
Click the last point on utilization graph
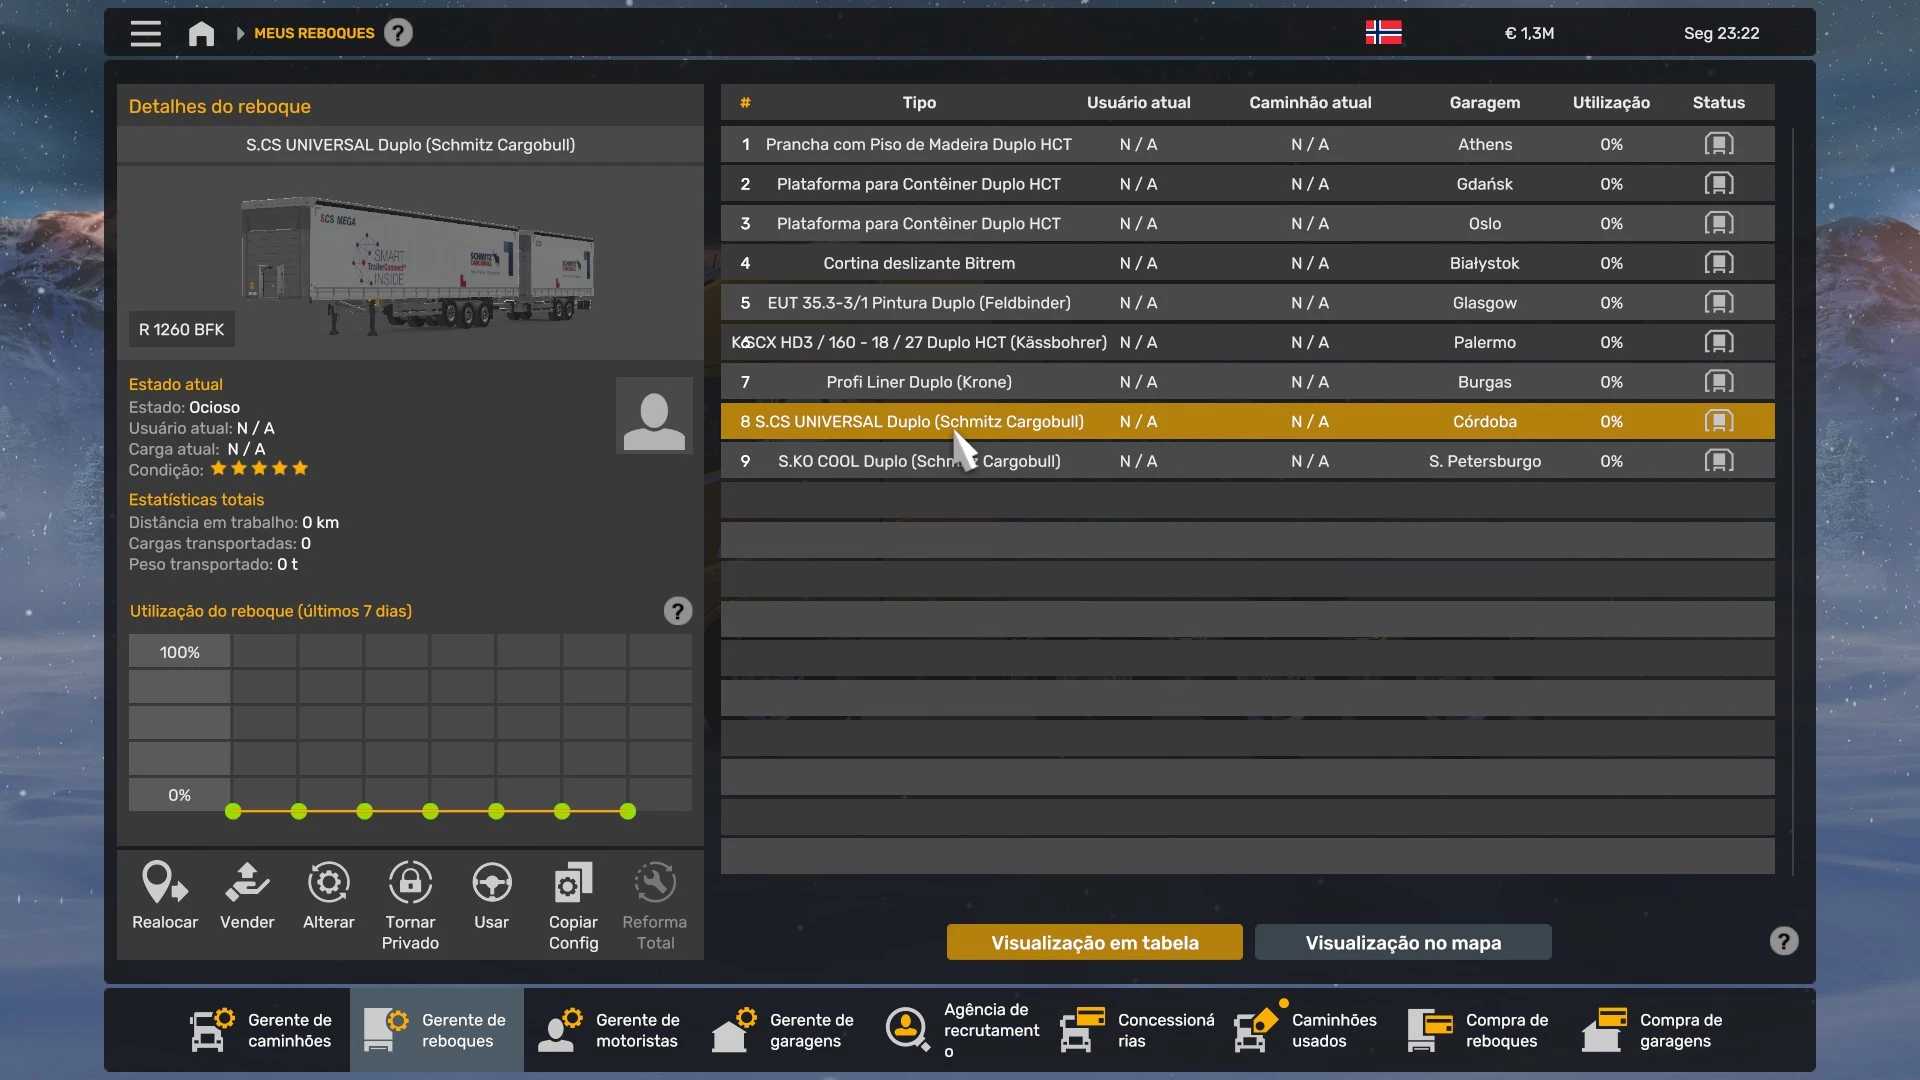pos(627,811)
